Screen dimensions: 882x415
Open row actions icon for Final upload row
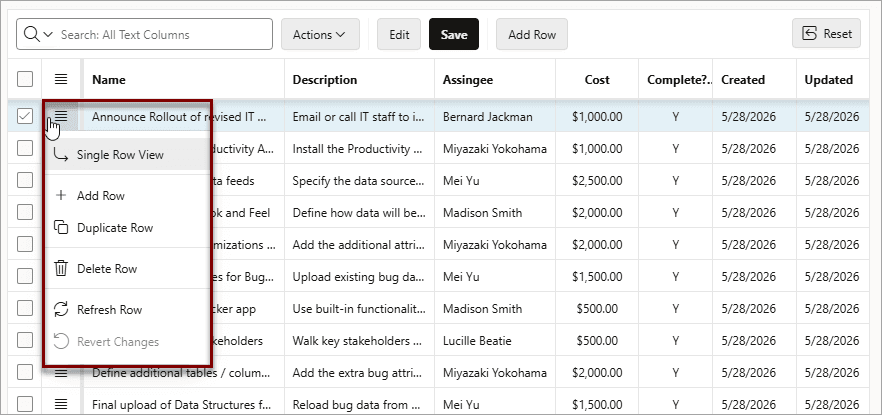pos(61,404)
